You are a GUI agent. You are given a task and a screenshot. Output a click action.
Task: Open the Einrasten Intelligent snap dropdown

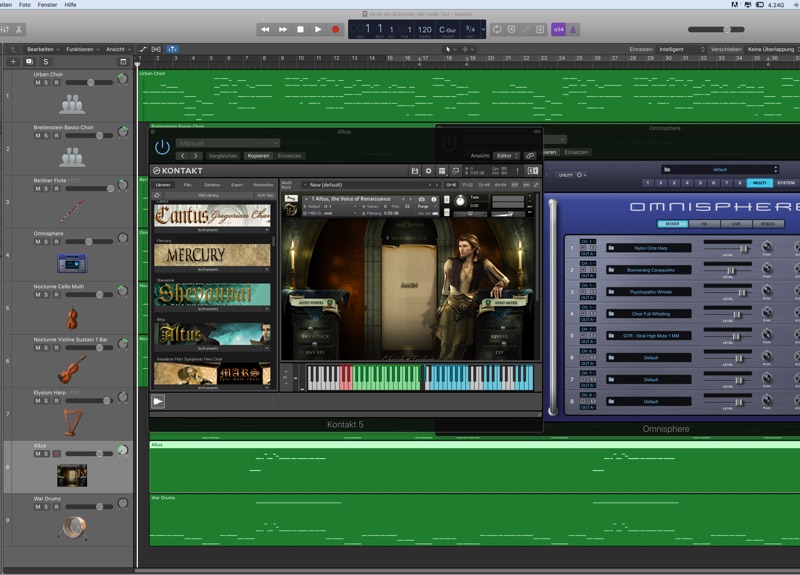[681, 49]
